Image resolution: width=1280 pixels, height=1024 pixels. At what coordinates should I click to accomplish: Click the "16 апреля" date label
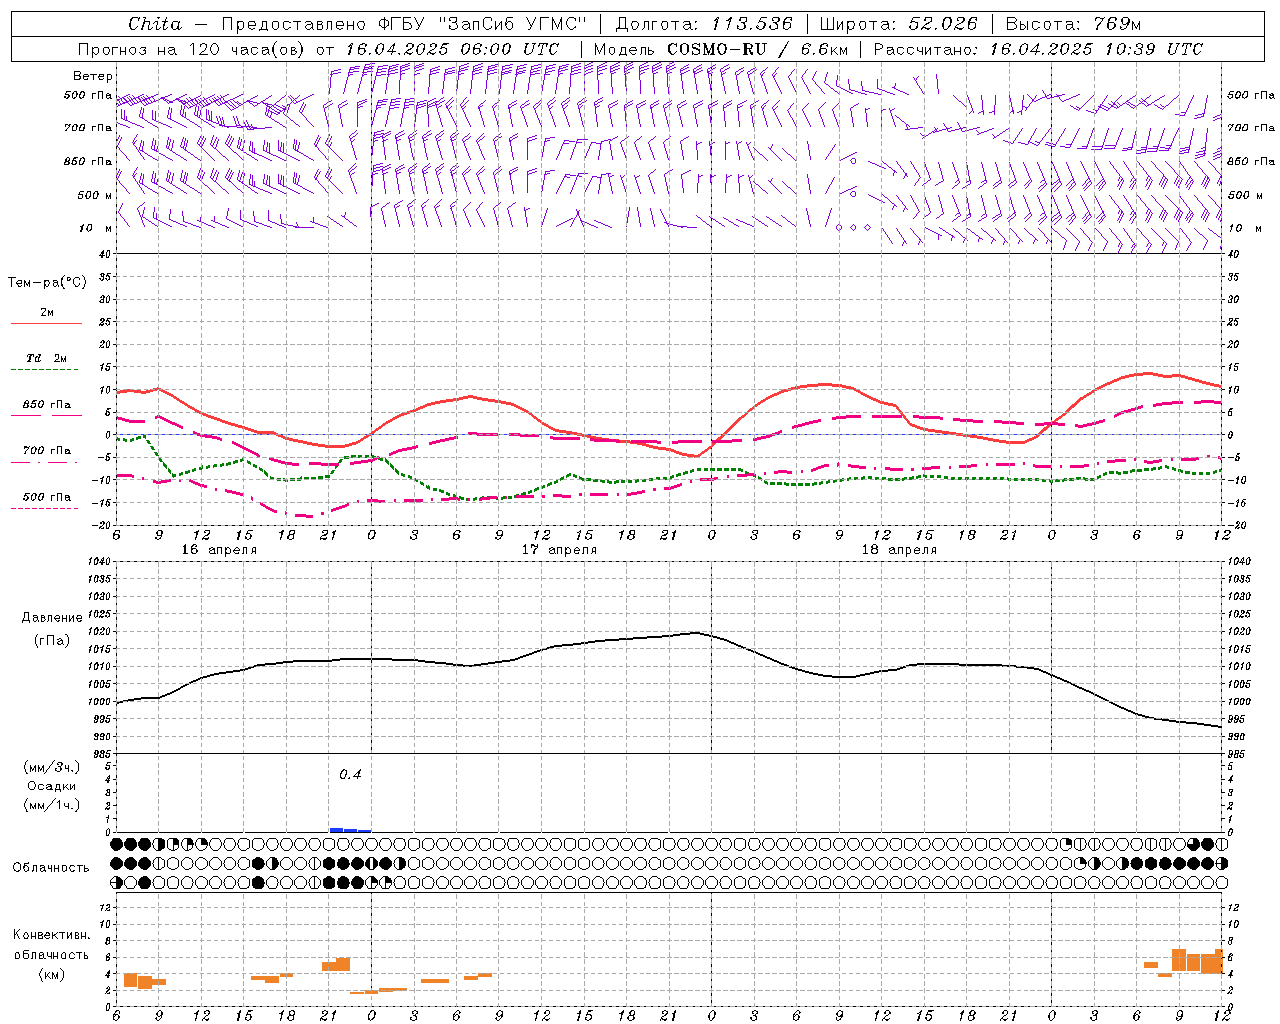click(x=219, y=550)
